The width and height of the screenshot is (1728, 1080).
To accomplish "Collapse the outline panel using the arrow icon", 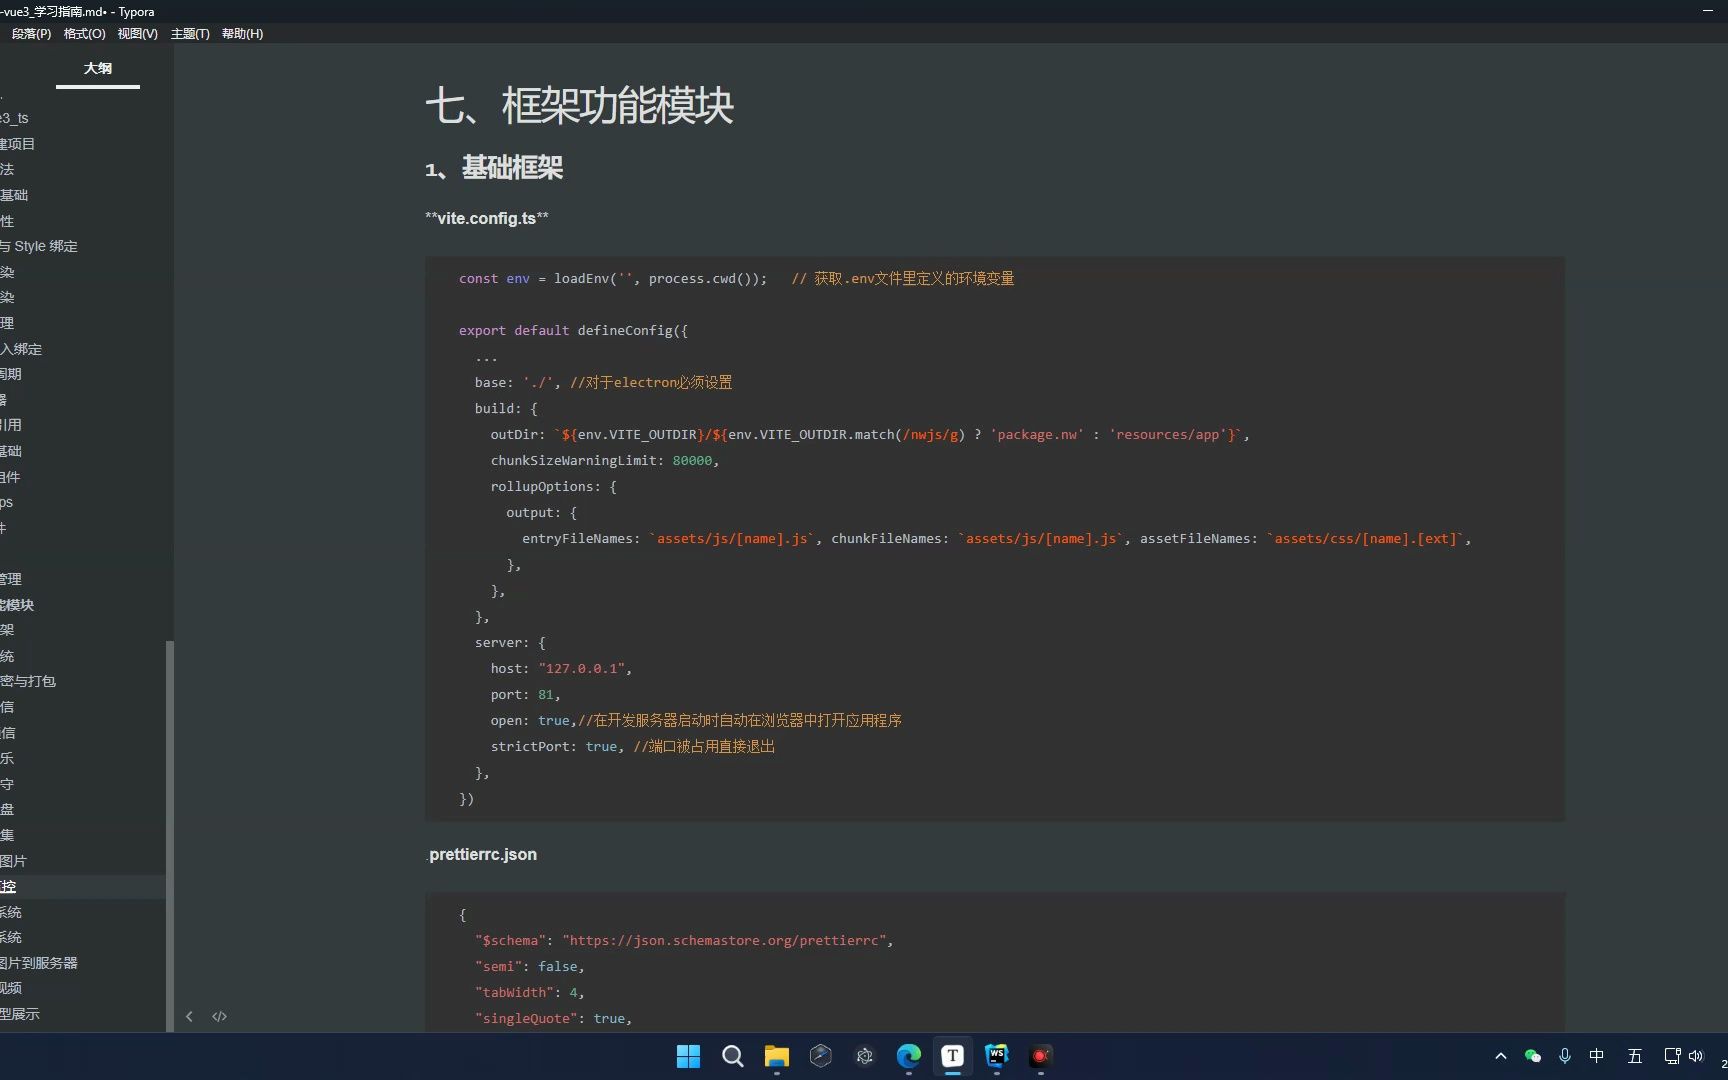I will (x=190, y=1016).
